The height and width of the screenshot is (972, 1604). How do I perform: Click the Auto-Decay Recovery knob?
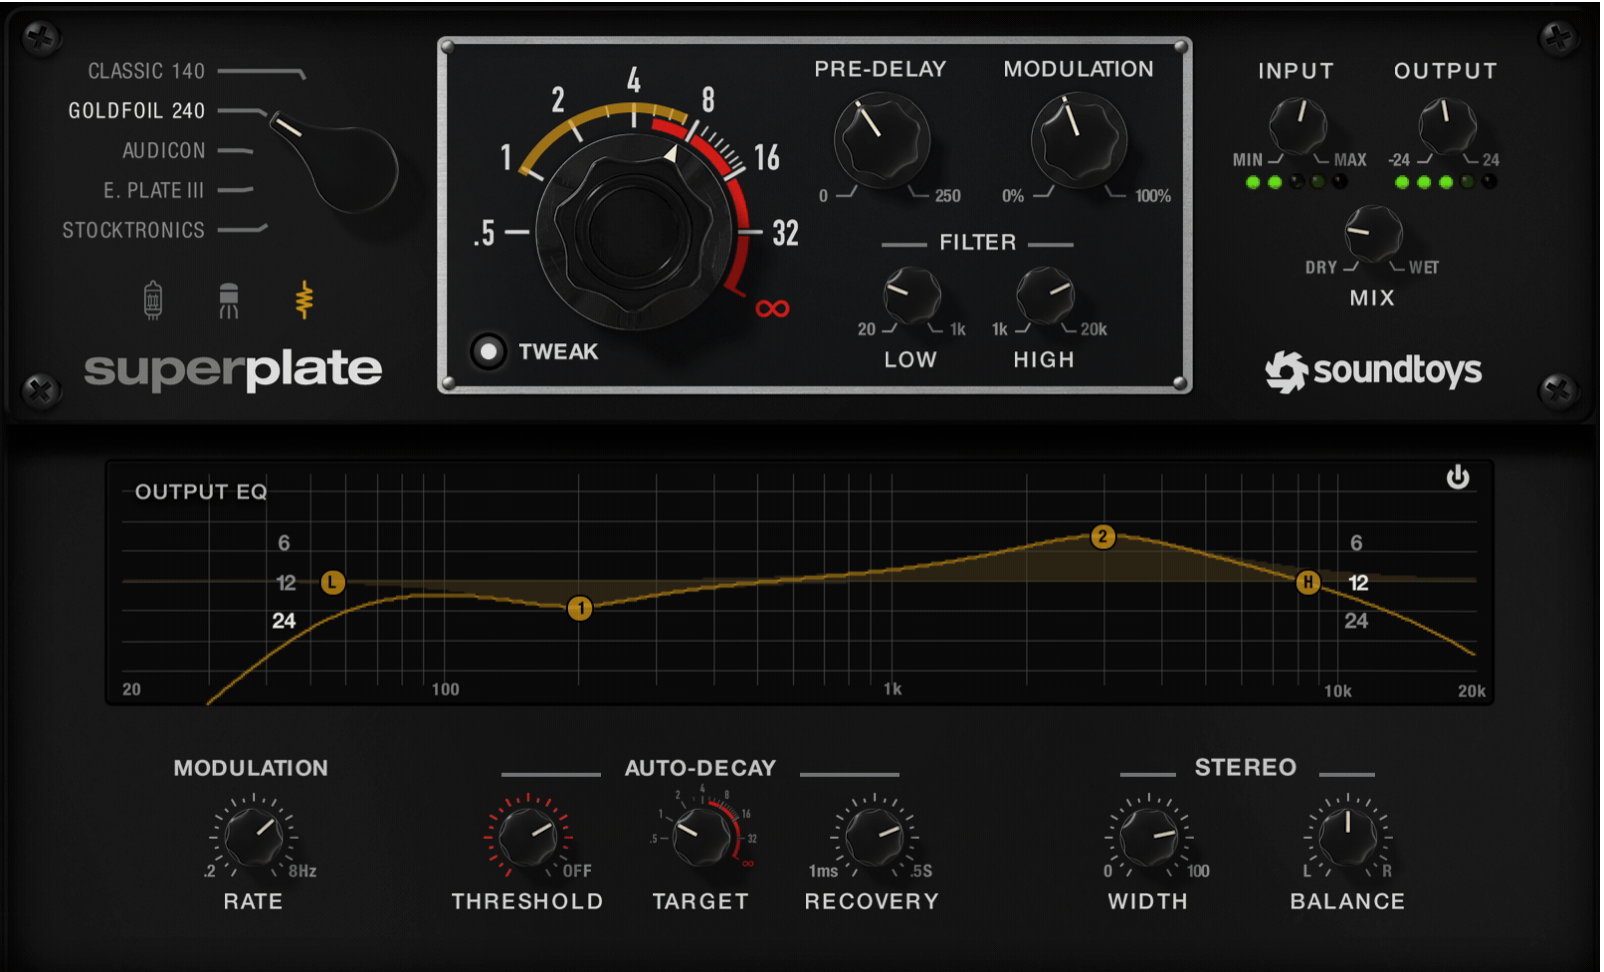873,837
